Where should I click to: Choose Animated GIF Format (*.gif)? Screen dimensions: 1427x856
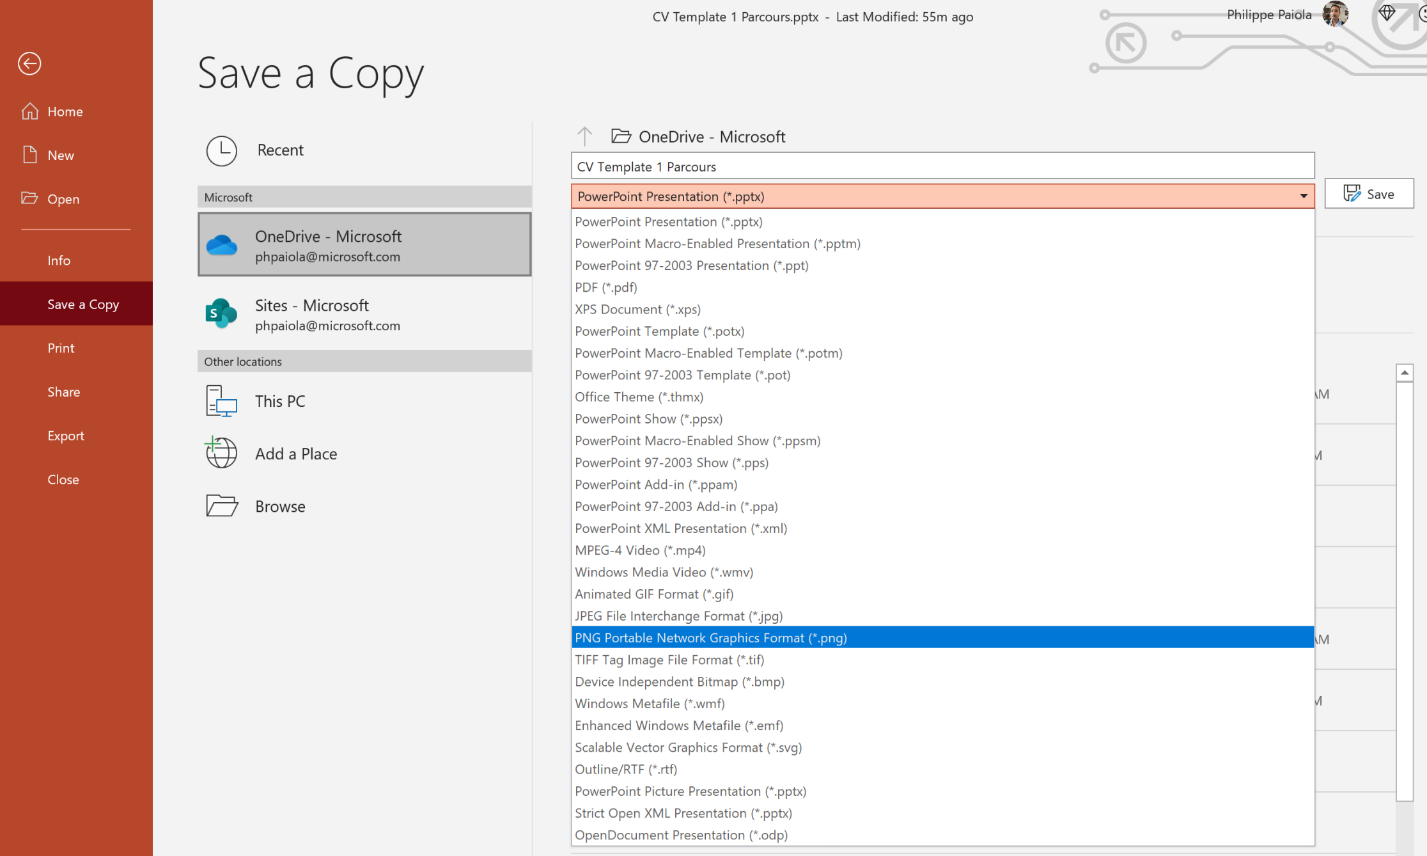point(942,595)
